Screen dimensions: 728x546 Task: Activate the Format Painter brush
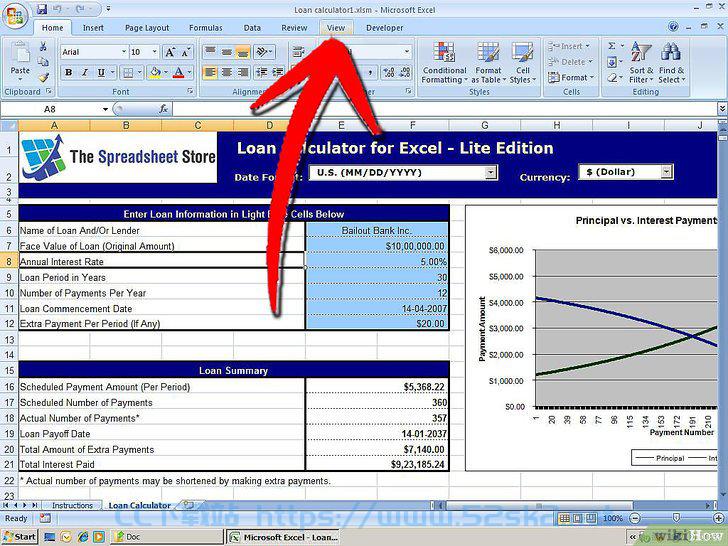point(44,77)
